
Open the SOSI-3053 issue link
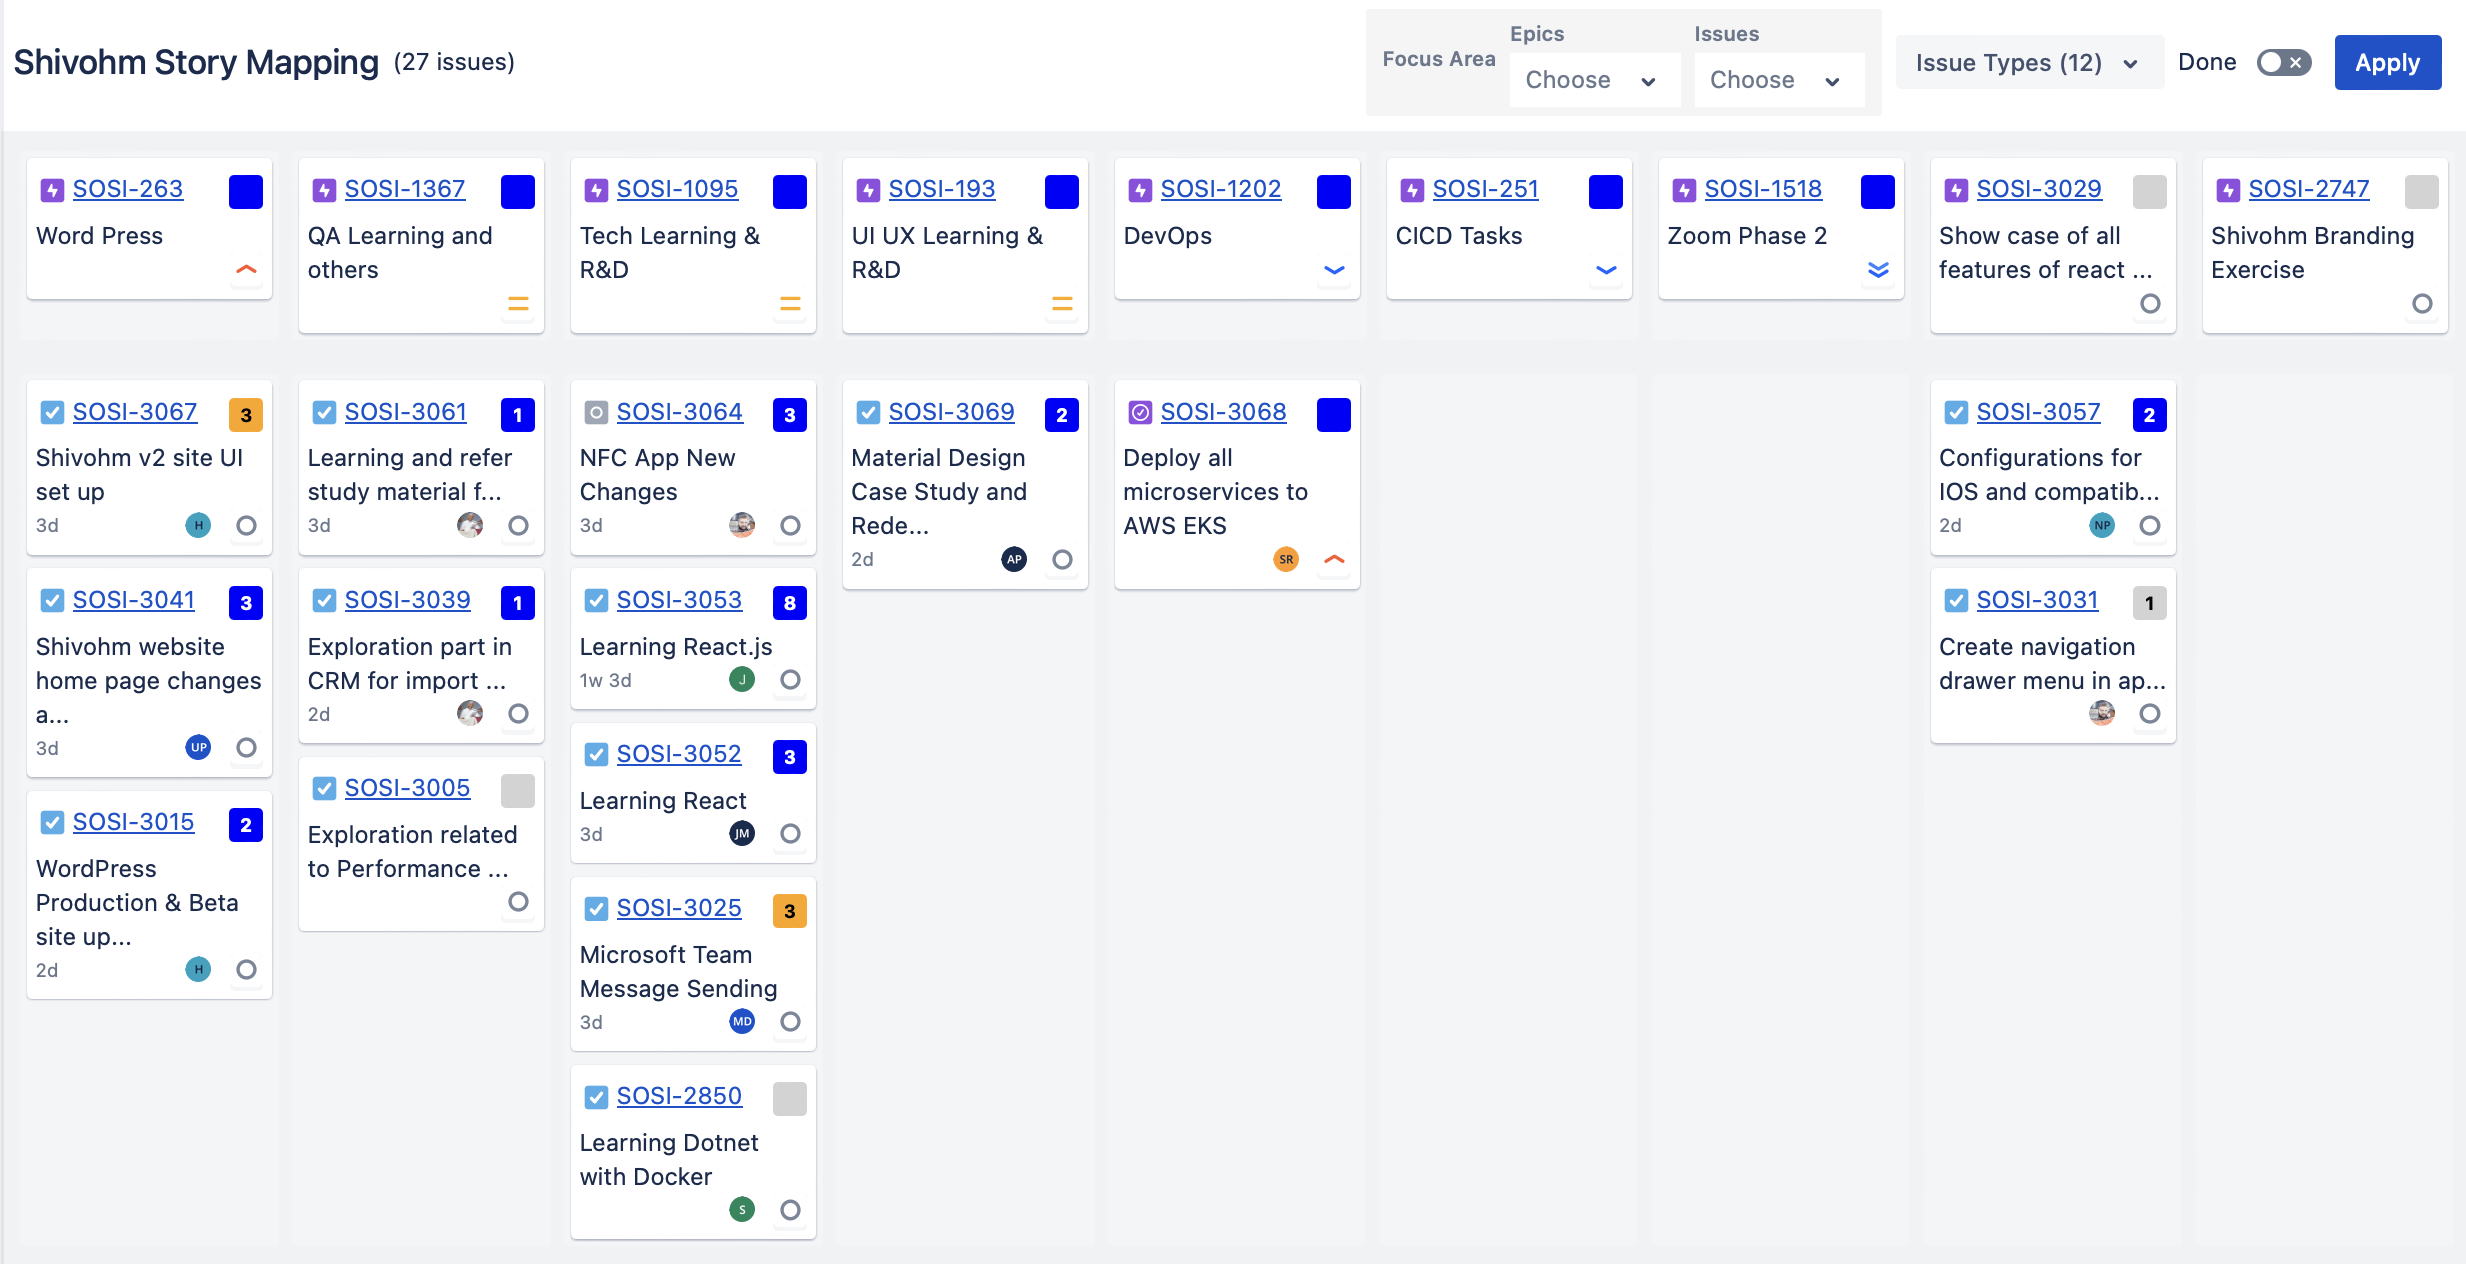679,600
